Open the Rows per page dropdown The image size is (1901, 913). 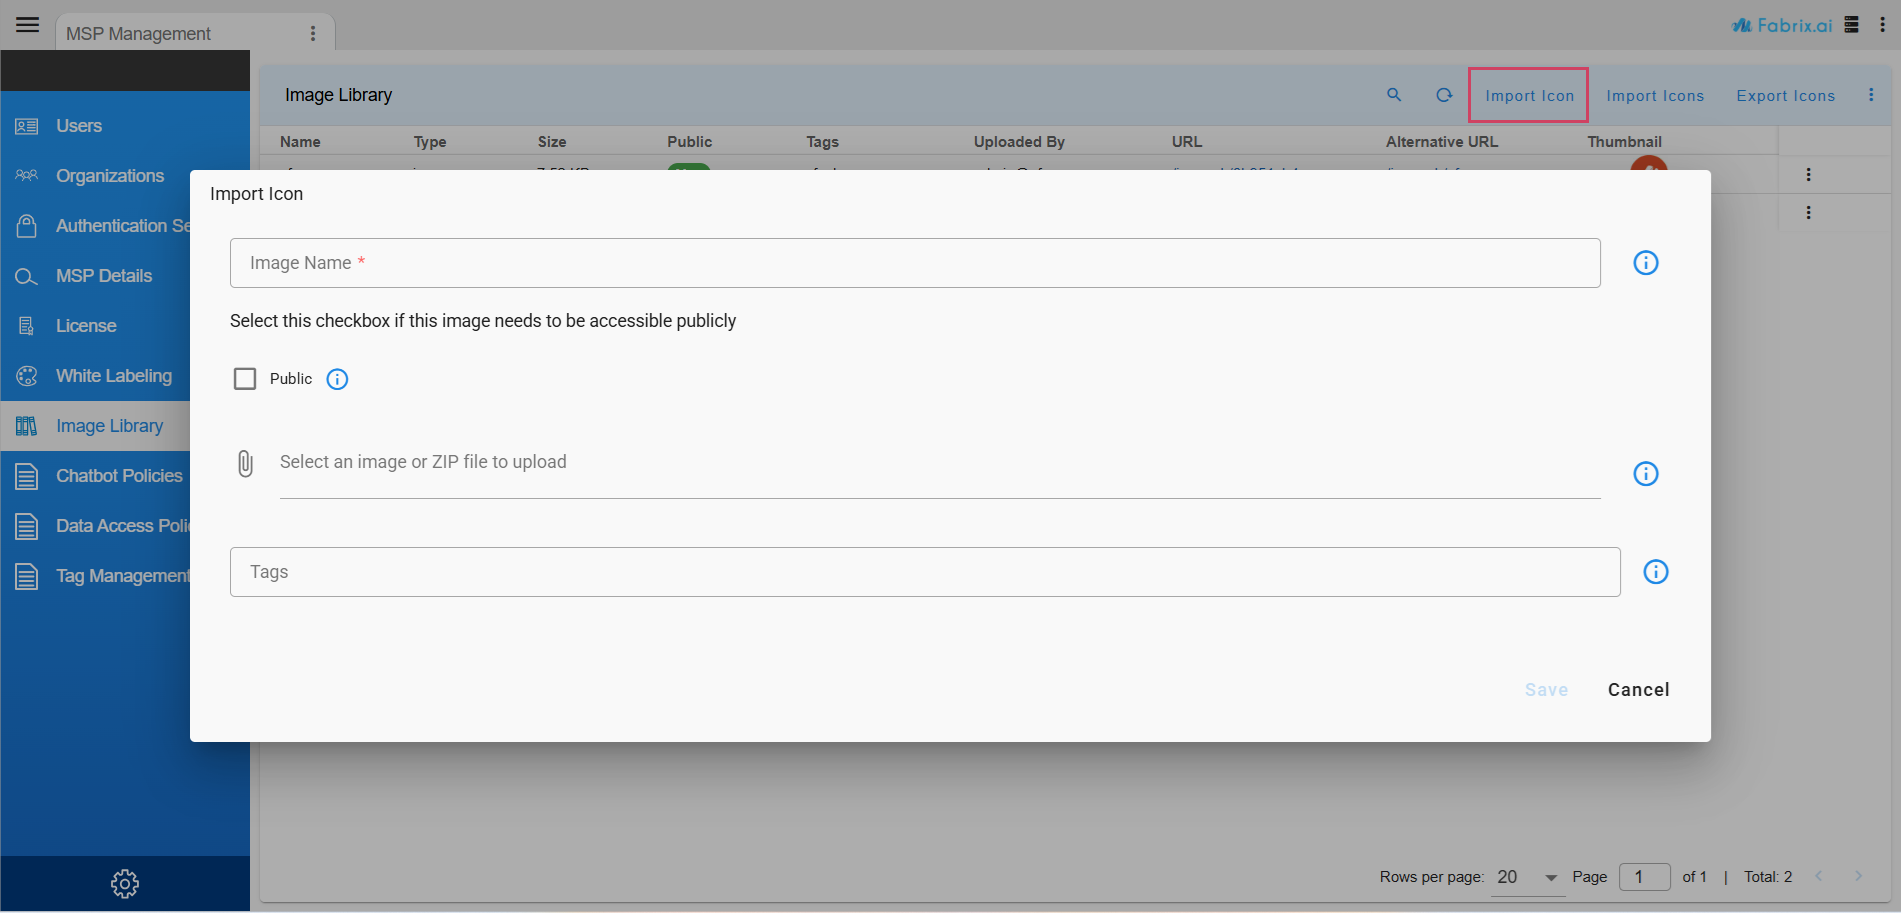point(1526,877)
